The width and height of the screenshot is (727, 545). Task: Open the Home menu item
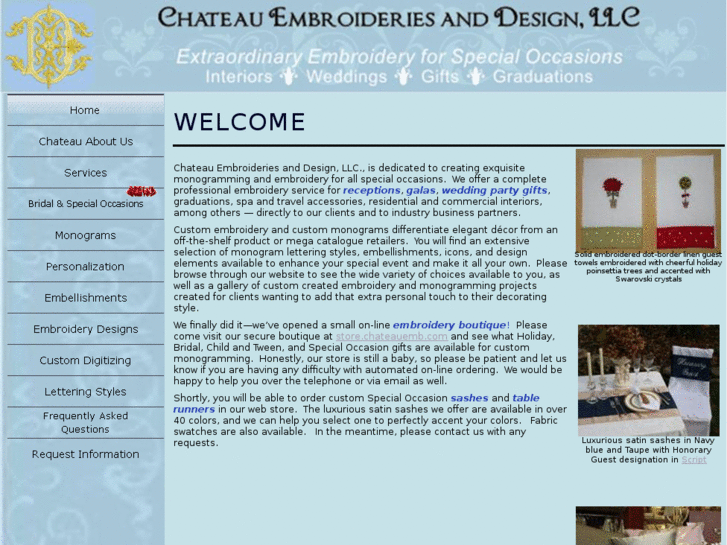coord(85,110)
